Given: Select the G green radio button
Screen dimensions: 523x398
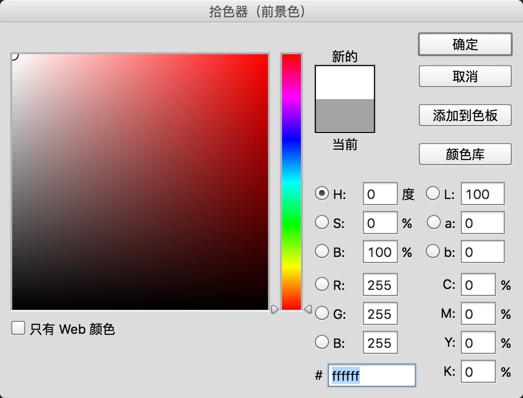Looking at the screenshot, I should [322, 313].
